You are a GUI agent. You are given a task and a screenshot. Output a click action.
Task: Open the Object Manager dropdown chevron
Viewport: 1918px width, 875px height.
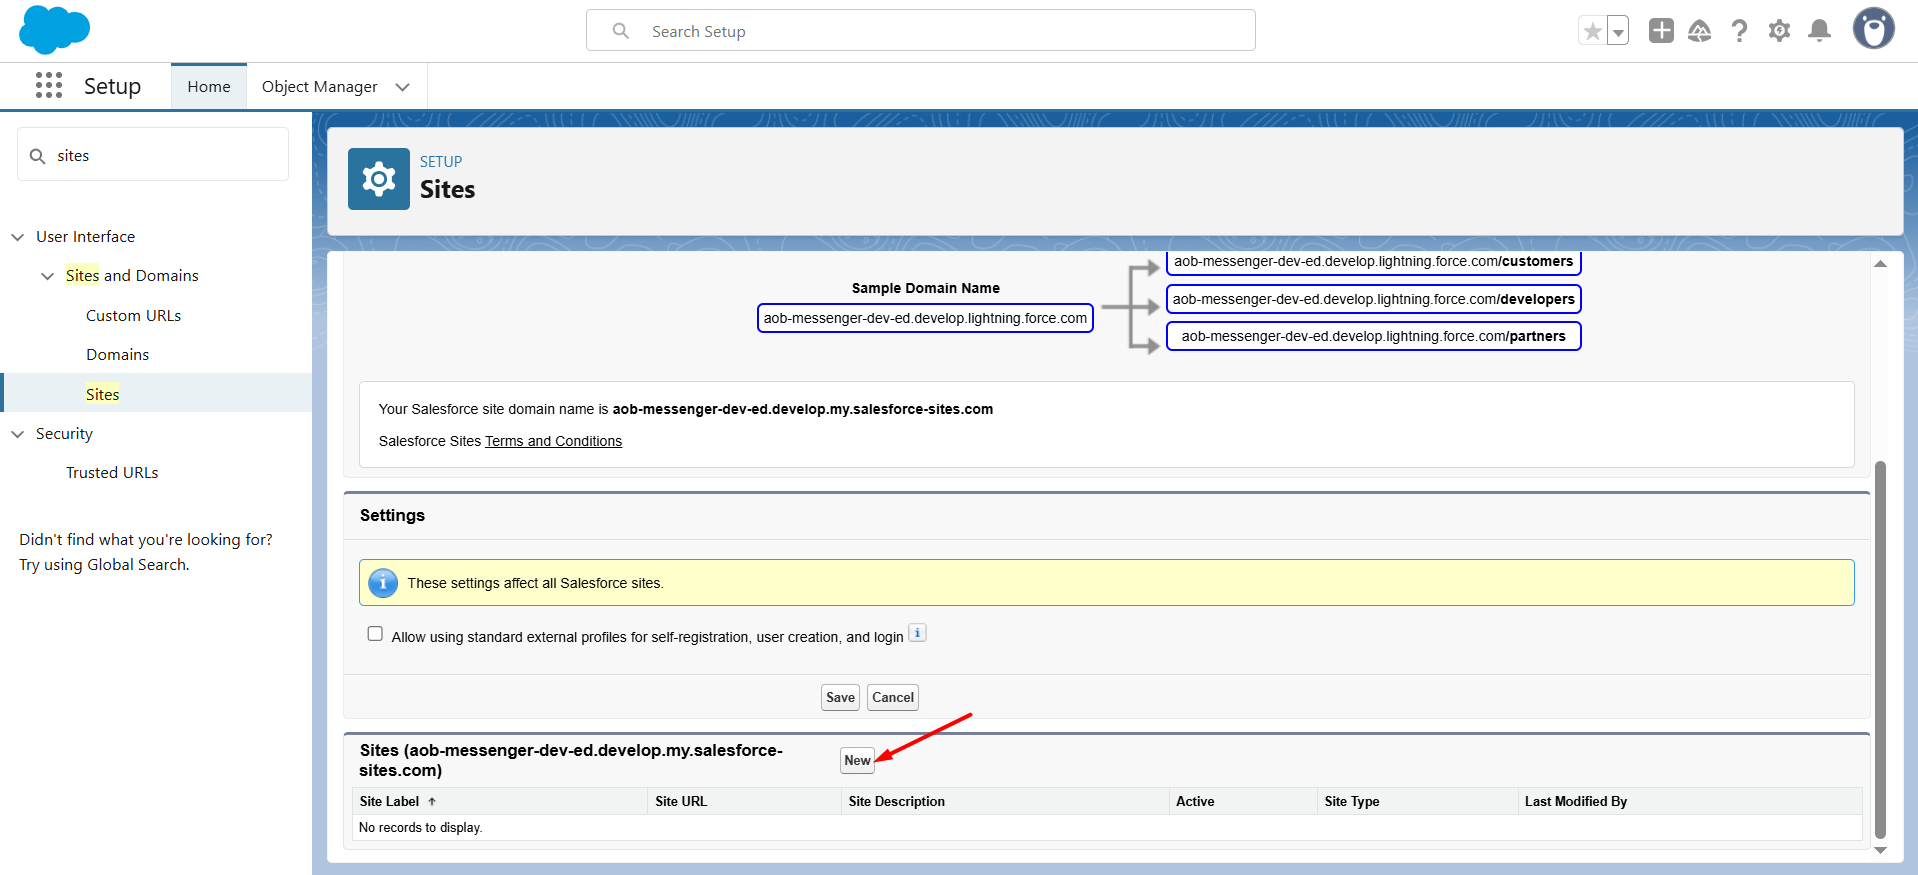(403, 87)
